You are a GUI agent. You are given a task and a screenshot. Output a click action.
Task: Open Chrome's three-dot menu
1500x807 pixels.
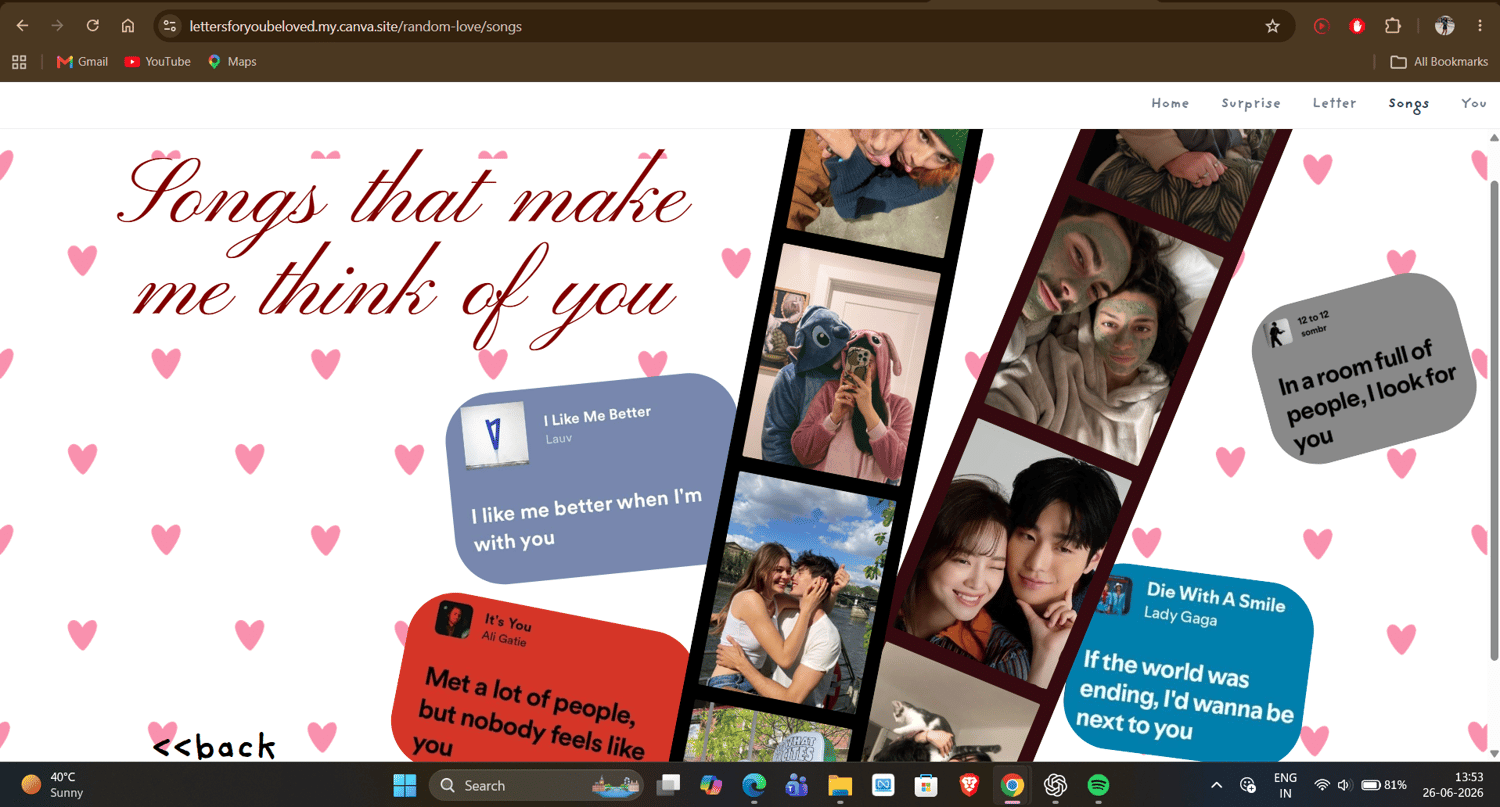pyautogui.click(x=1480, y=26)
